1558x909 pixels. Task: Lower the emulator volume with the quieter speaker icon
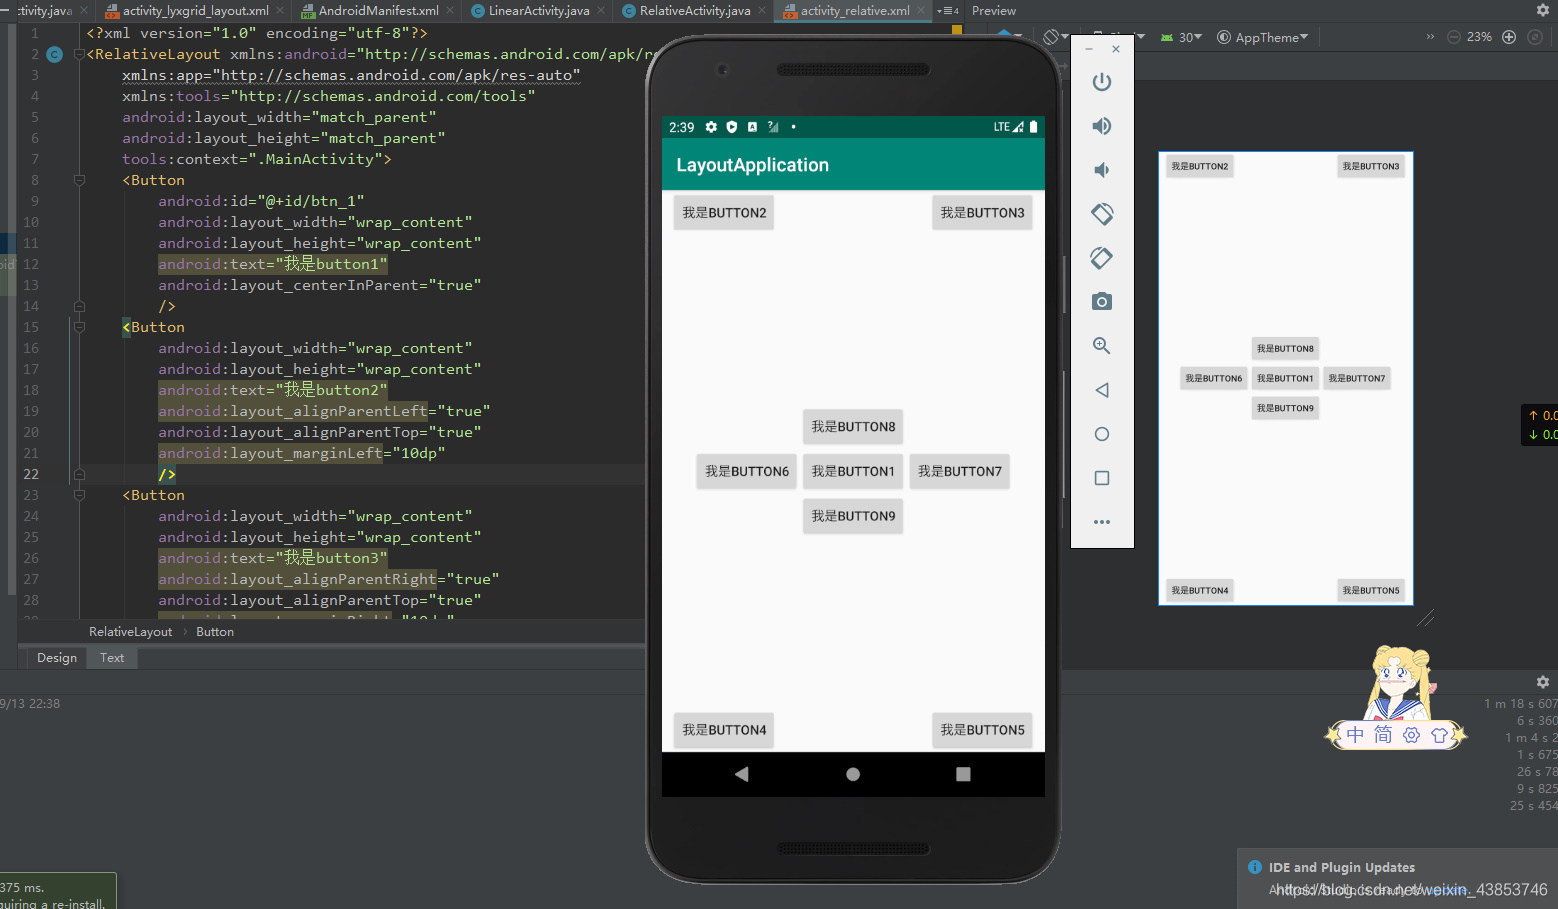[x=1102, y=170]
